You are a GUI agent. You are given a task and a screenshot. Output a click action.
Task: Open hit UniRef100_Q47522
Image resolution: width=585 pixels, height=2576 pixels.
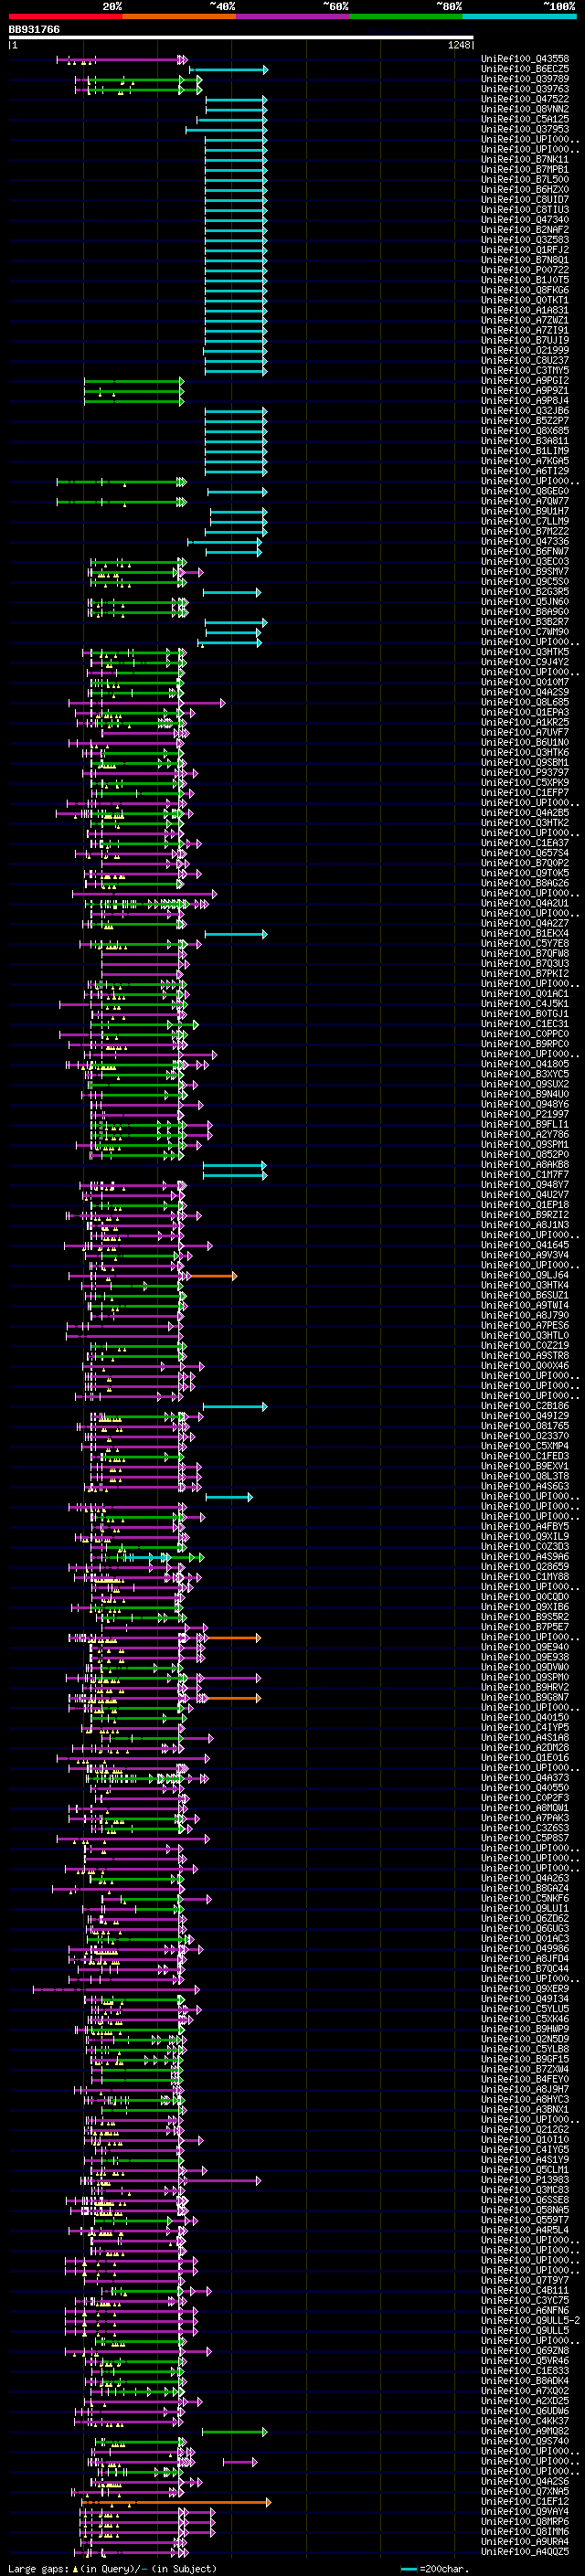[525, 99]
